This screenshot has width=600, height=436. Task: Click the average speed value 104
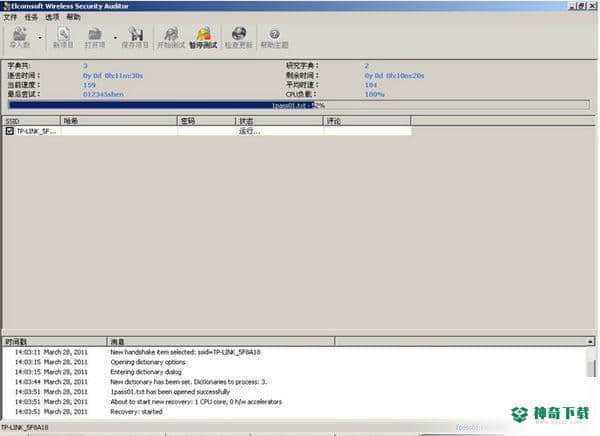[x=371, y=85]
